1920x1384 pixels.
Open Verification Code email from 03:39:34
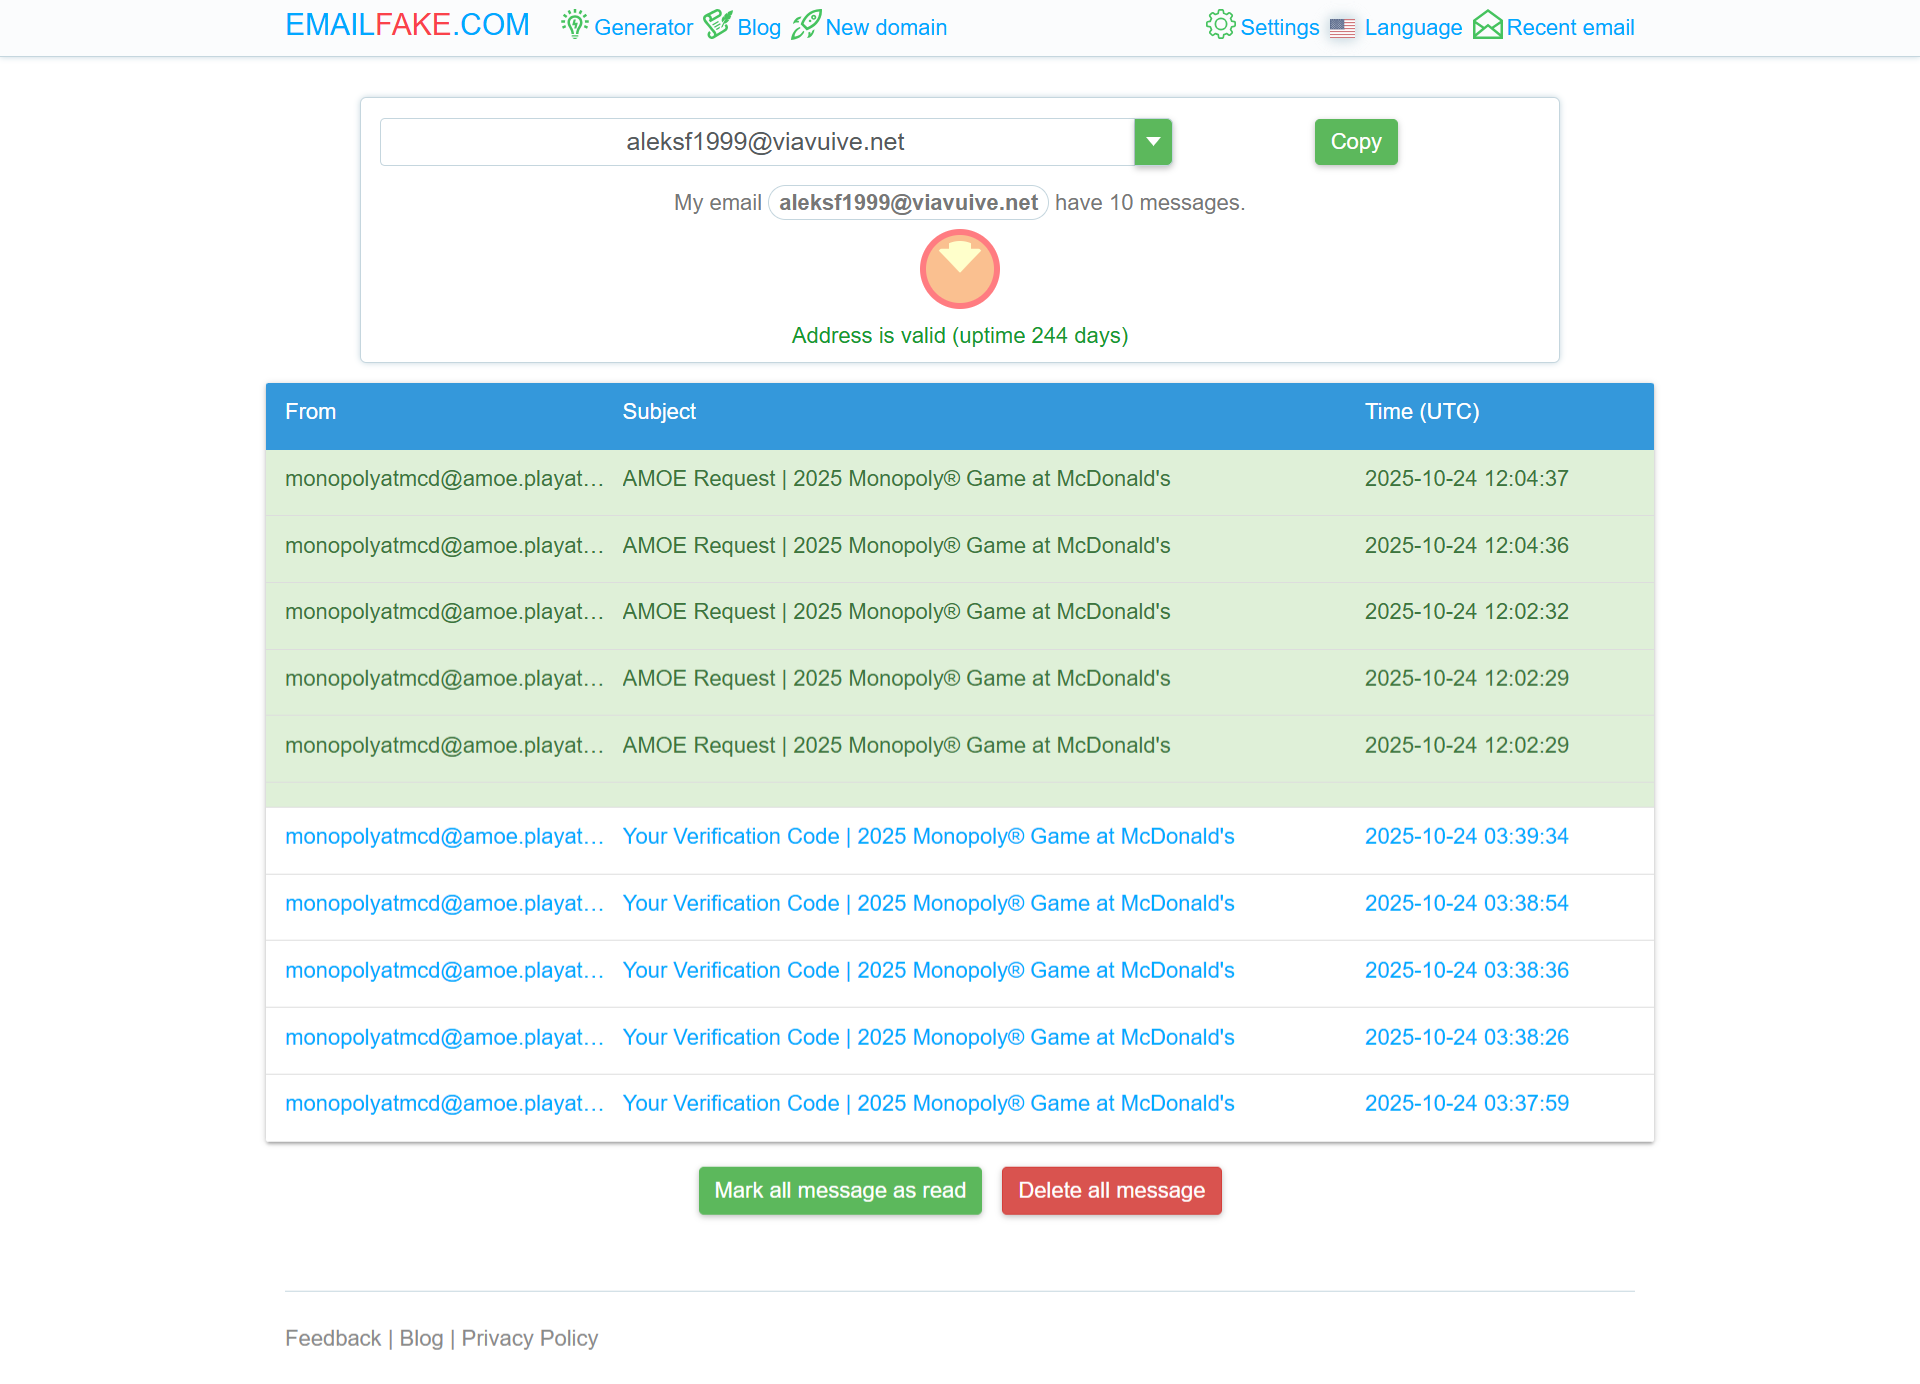click(x=928, y=837)
